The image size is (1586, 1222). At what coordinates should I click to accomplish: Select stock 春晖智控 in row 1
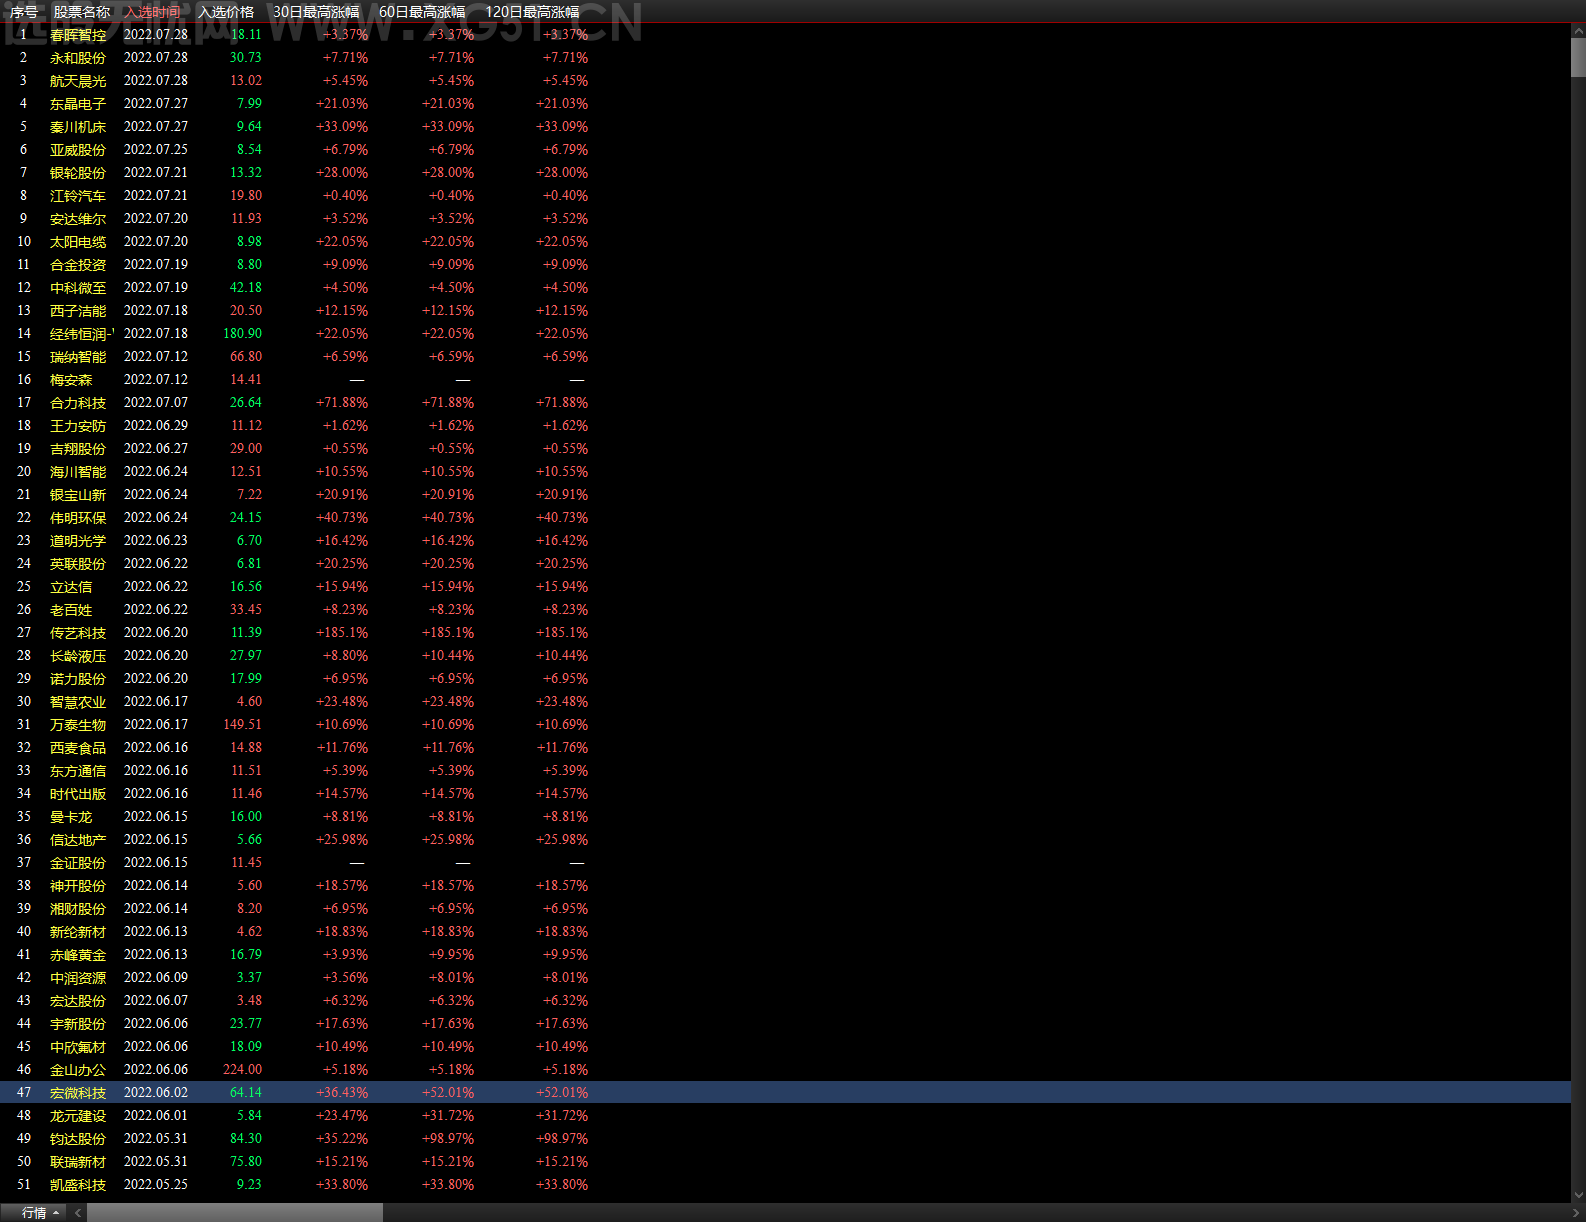(78, 35)
